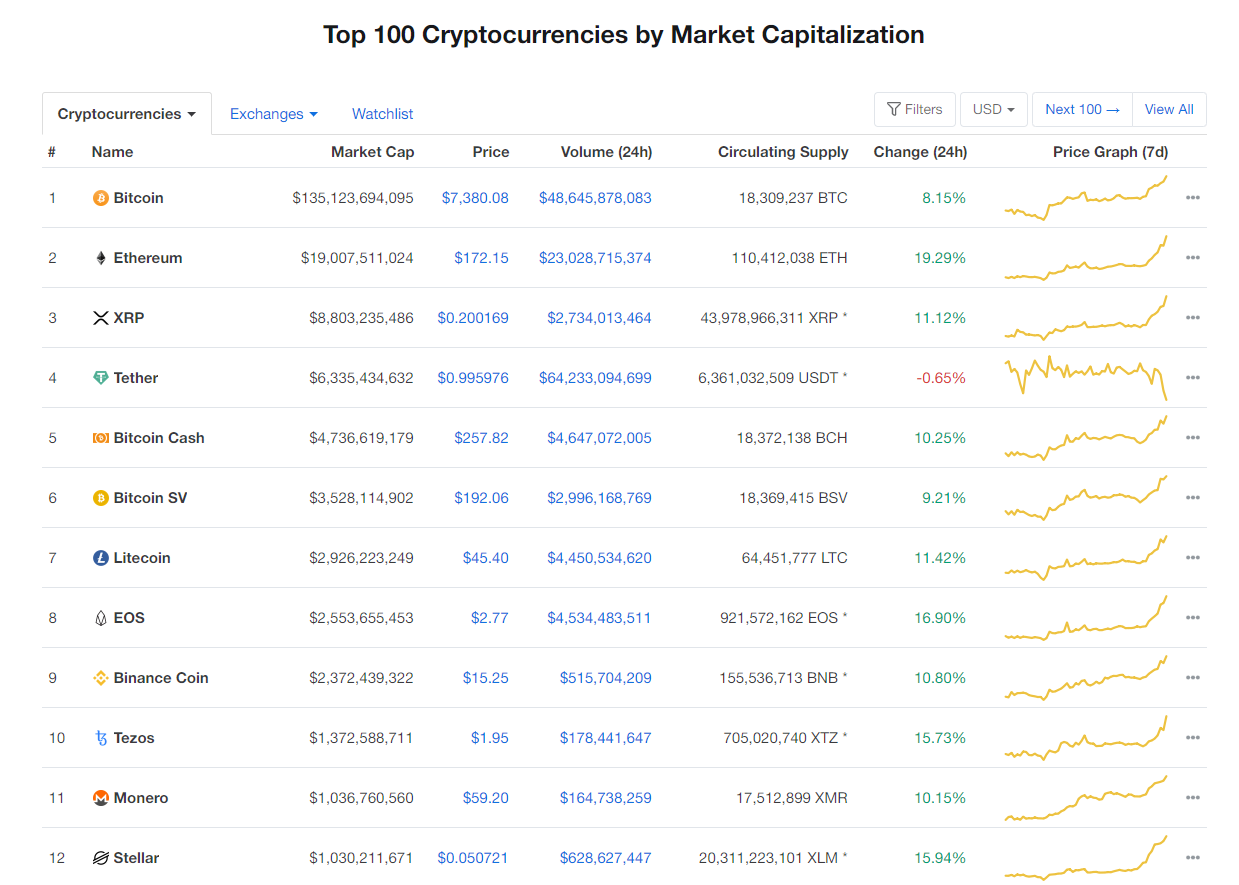Click Tezos market cap $1,372,588,711
This screenshot has height=885, width=1239.
coord(361,738)
